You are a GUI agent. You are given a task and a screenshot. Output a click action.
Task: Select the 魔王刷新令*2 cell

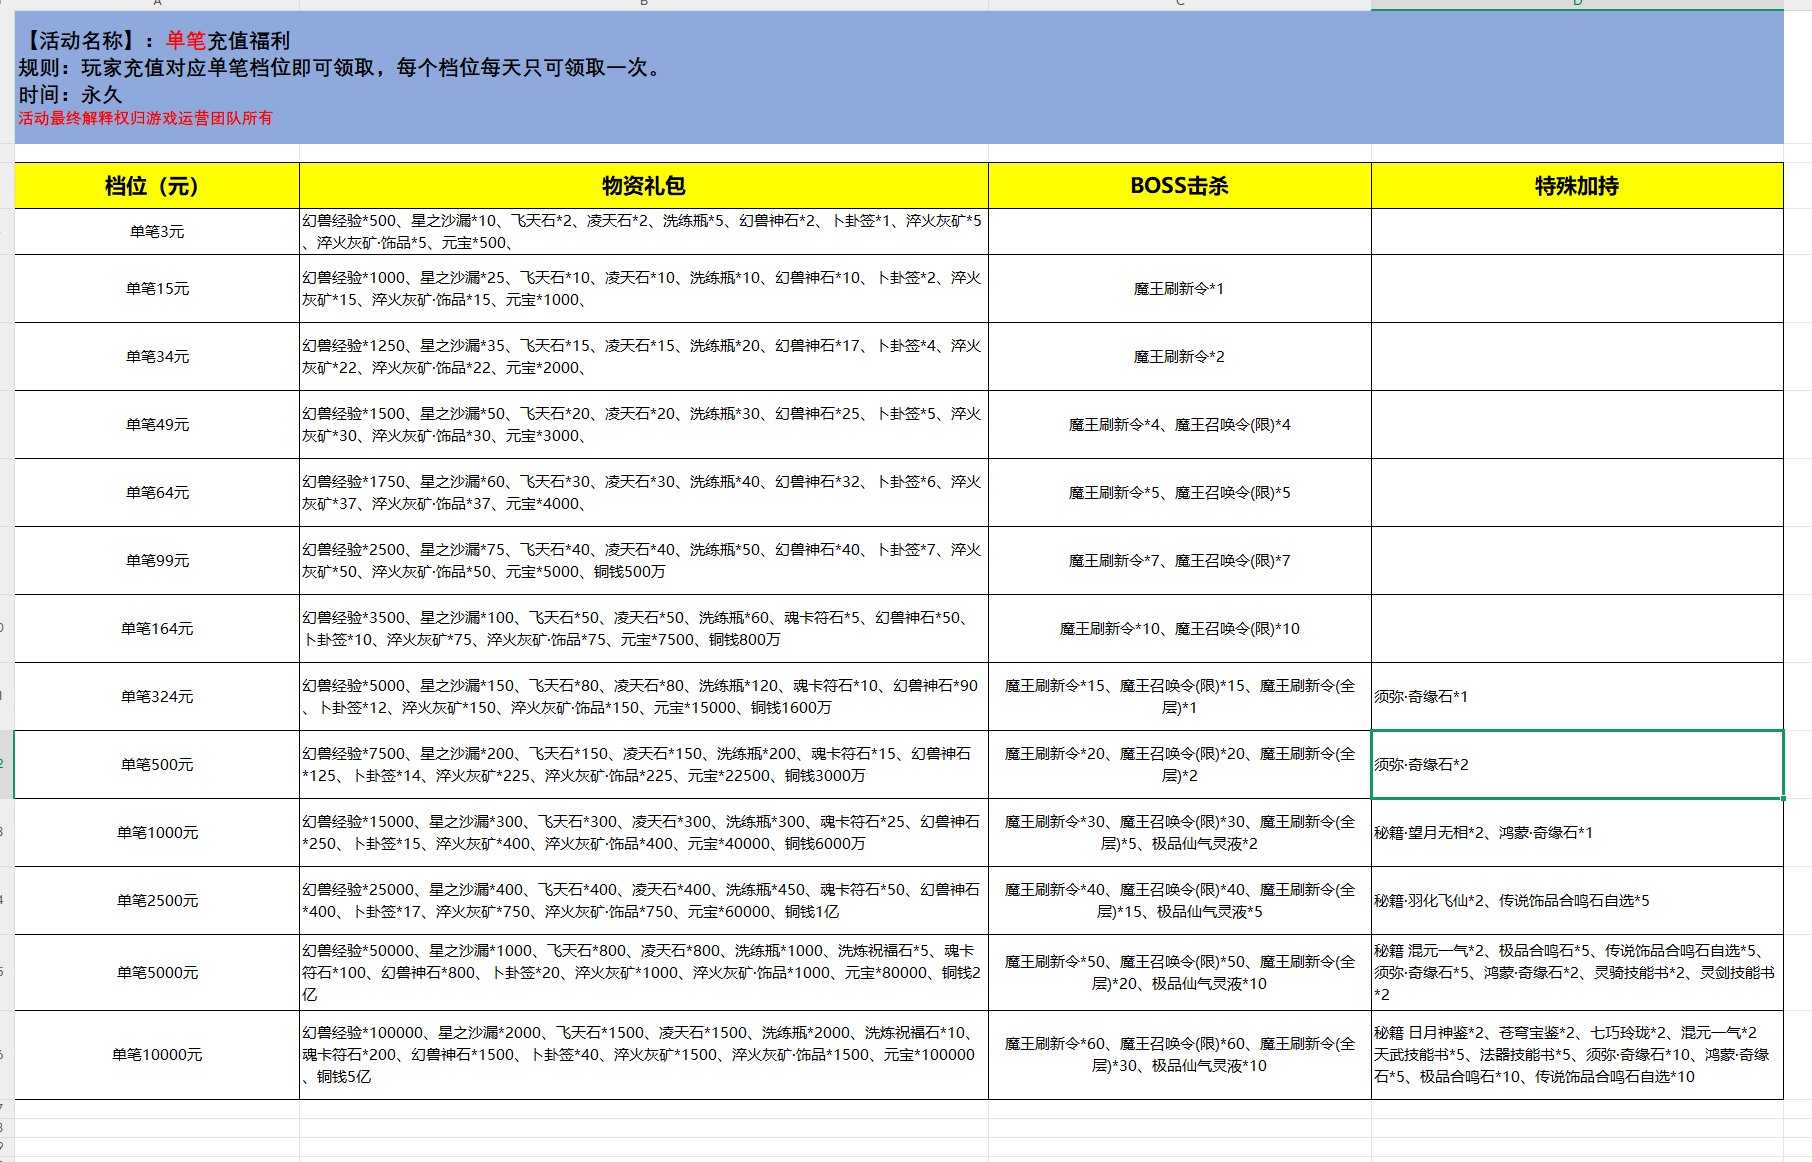pos(1179,357)
